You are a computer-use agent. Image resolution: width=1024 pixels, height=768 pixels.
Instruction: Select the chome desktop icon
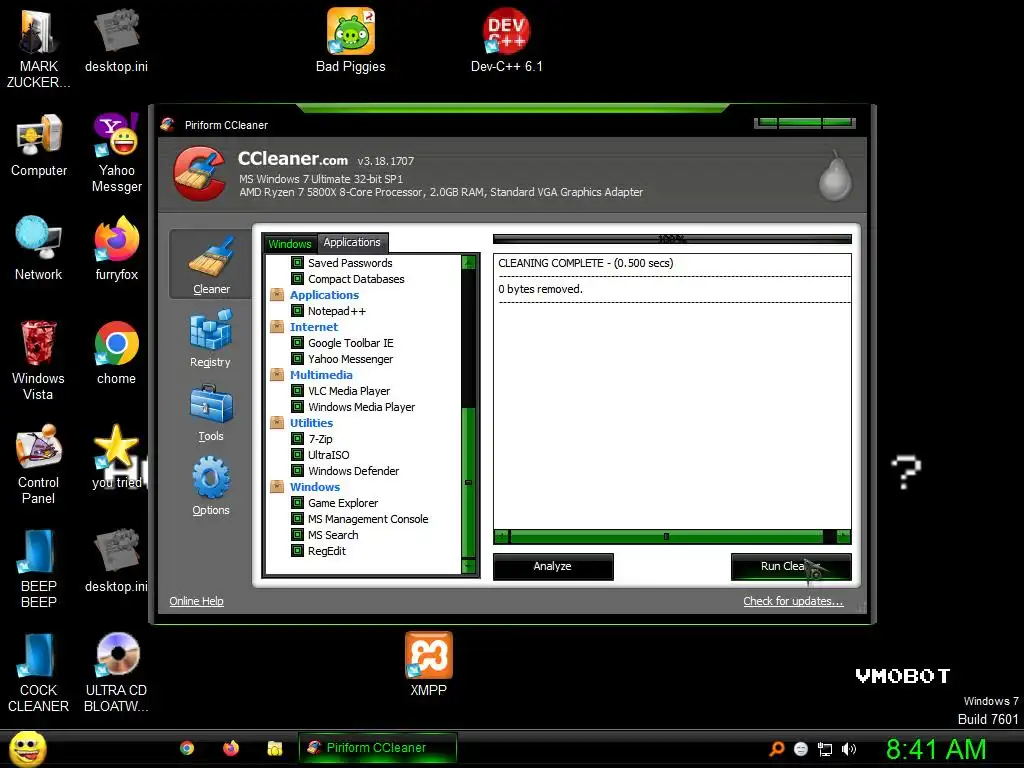pyautogui.click(x=116, y=353)
